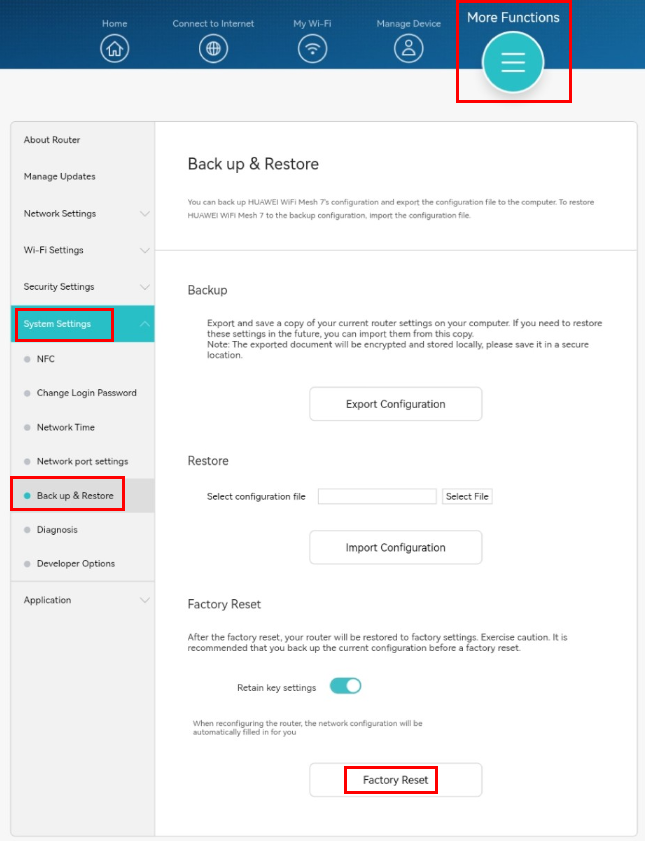Select the Manage Device person icon
This screenshot has width=645, height=841.
pos(409,48)
